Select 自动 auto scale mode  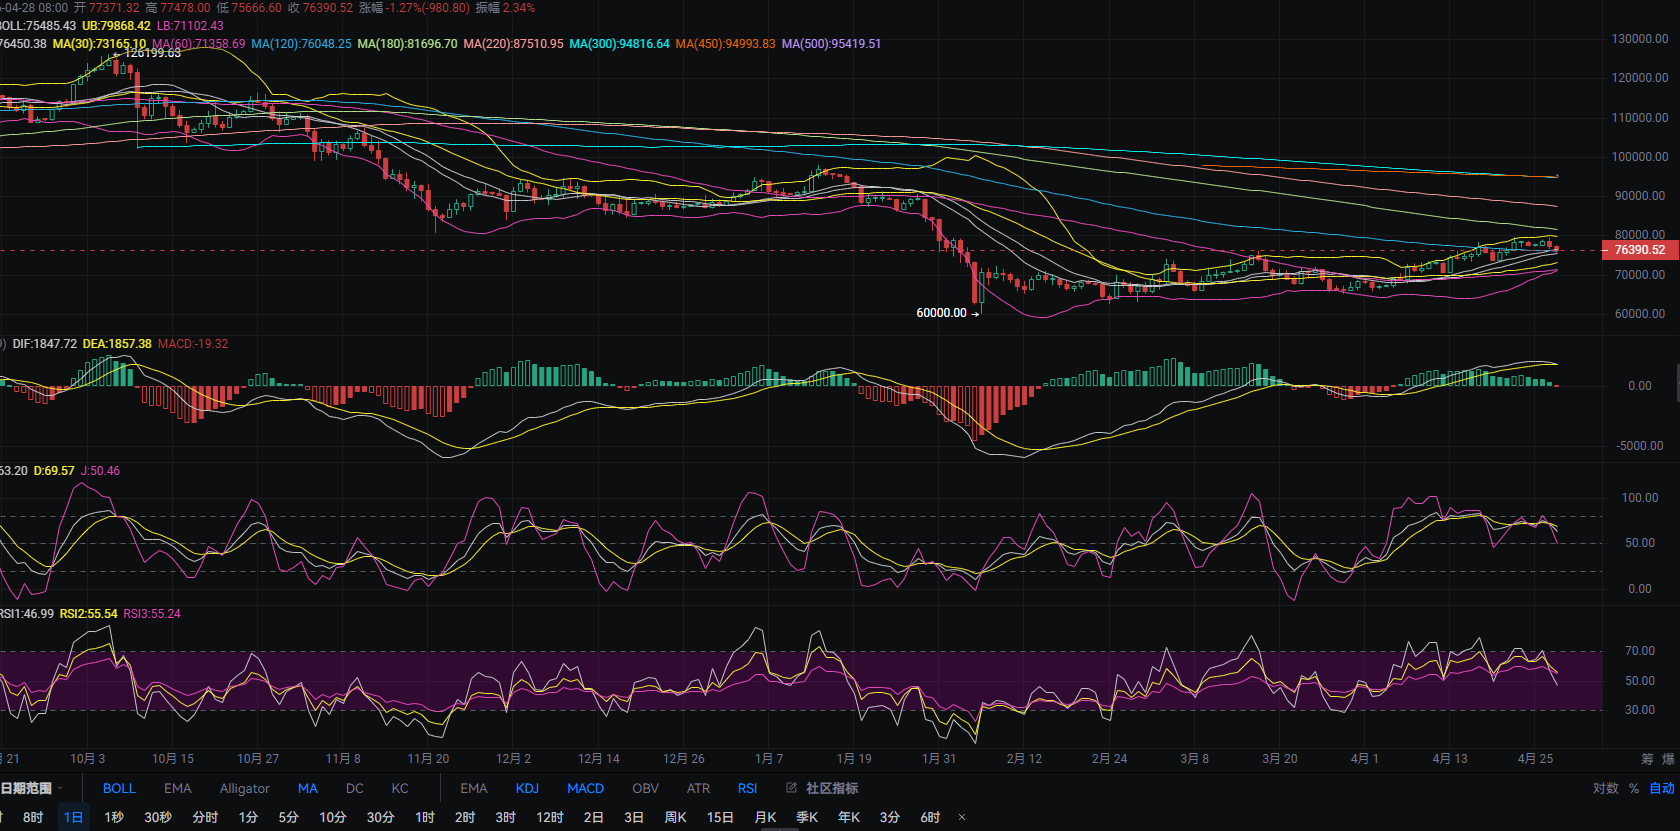click(1661, 788)
